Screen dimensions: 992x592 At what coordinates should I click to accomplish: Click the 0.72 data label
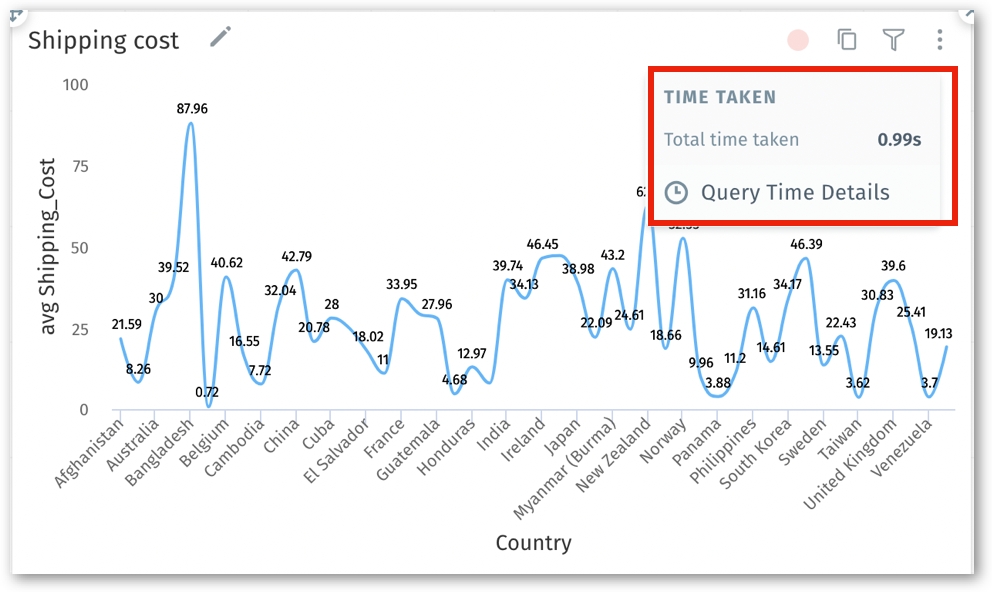208,391
